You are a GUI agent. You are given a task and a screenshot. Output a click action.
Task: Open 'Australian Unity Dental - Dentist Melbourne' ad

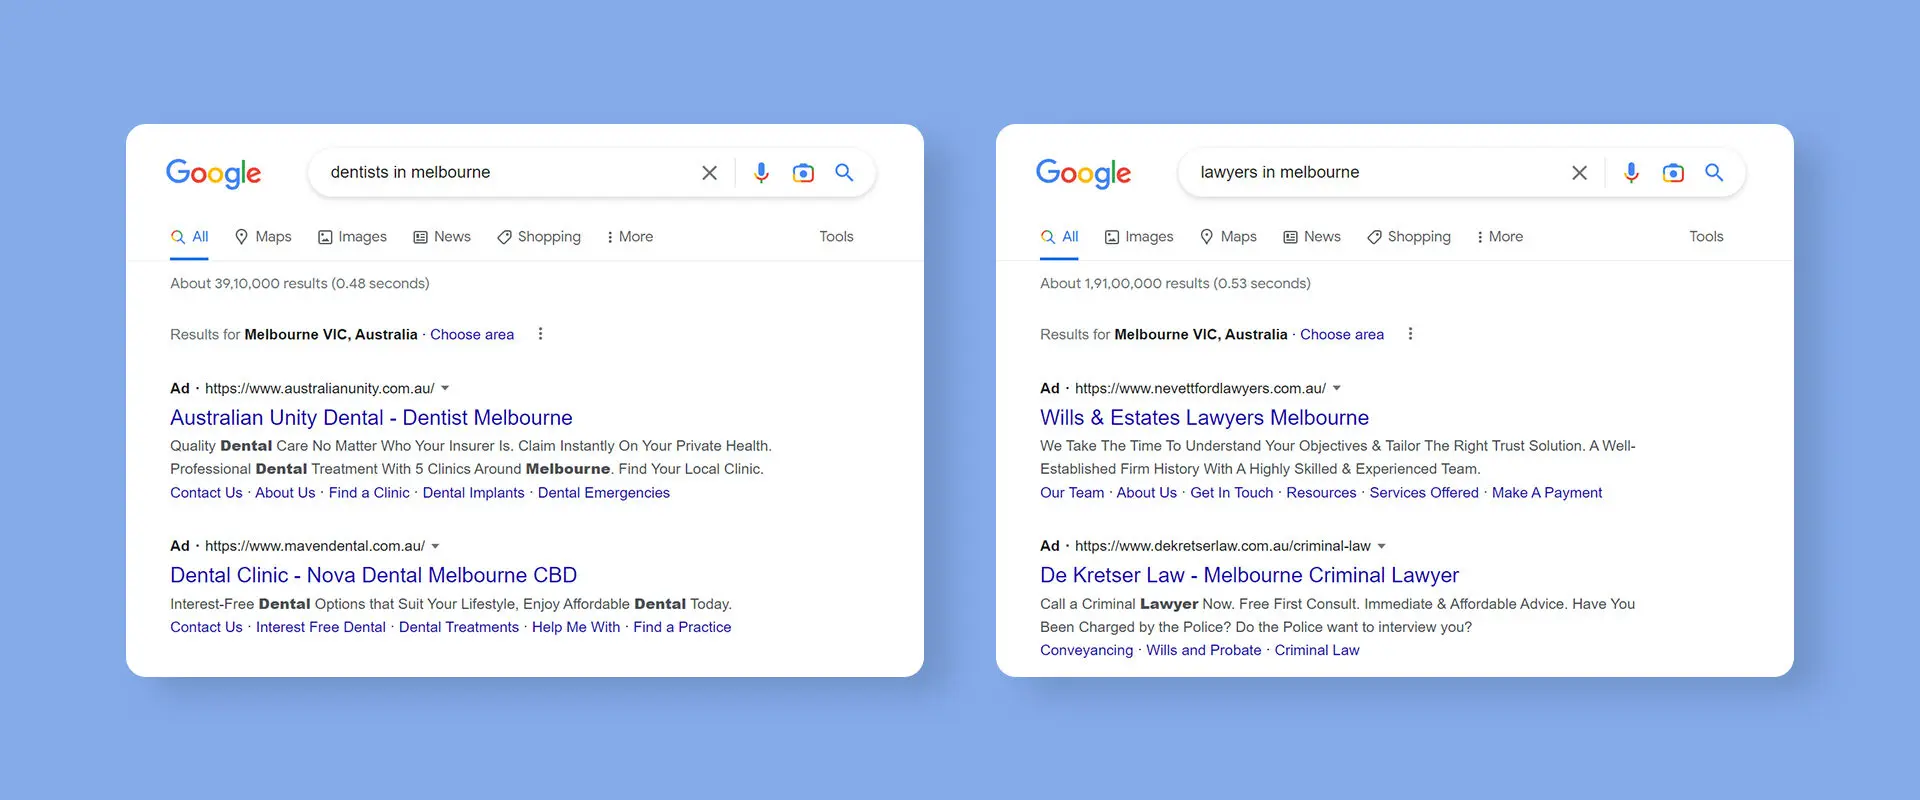click(371, 418)
